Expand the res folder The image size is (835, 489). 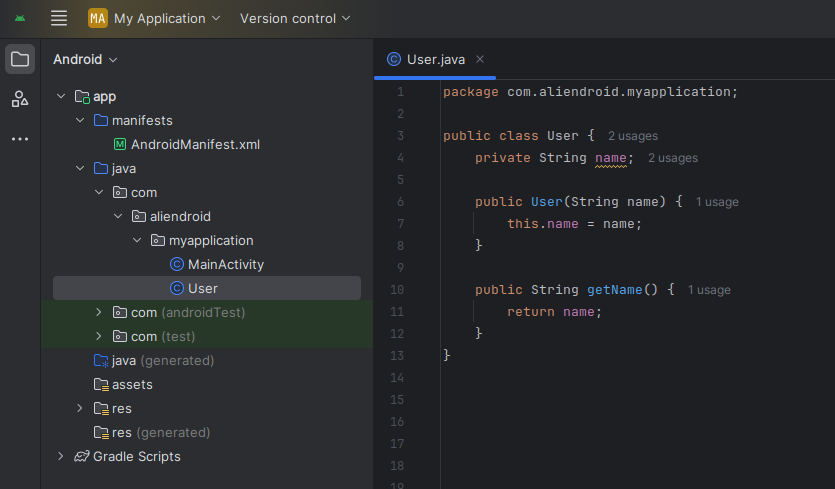coord(80,408)
